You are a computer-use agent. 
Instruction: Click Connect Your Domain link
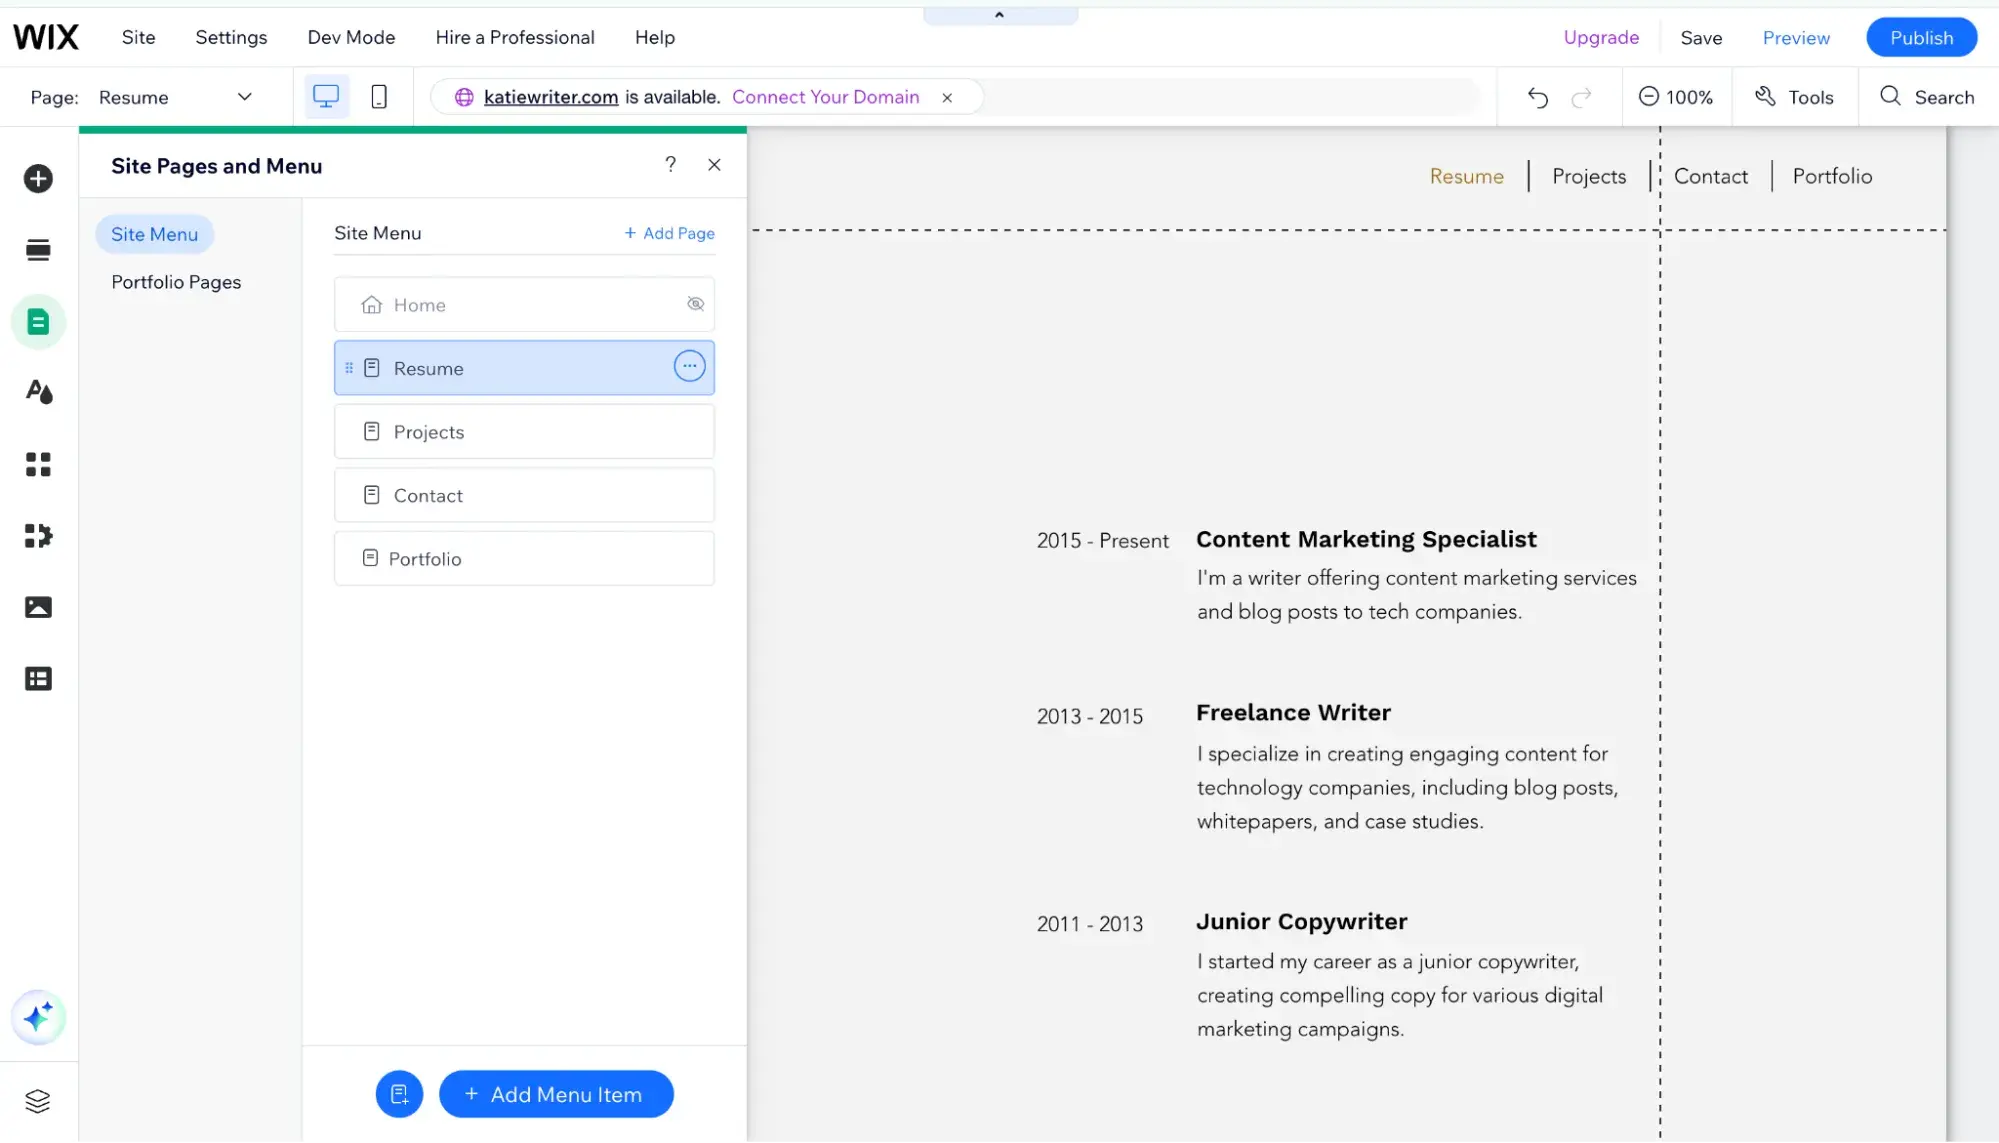pos(825,97)
